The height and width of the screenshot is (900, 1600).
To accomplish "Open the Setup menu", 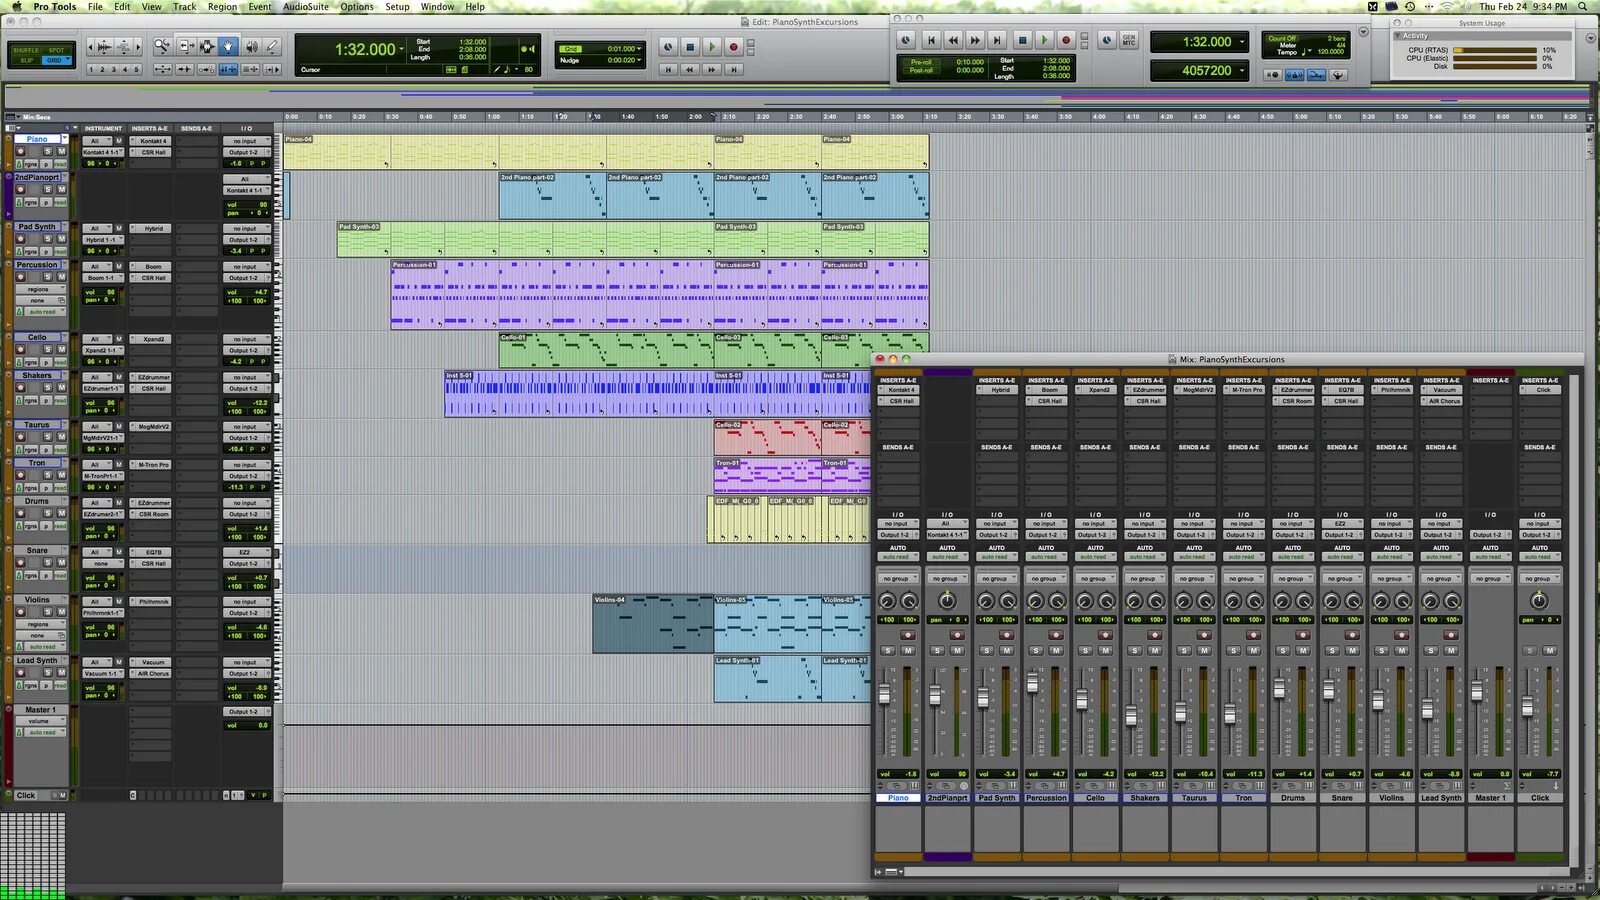I will 397,6.
